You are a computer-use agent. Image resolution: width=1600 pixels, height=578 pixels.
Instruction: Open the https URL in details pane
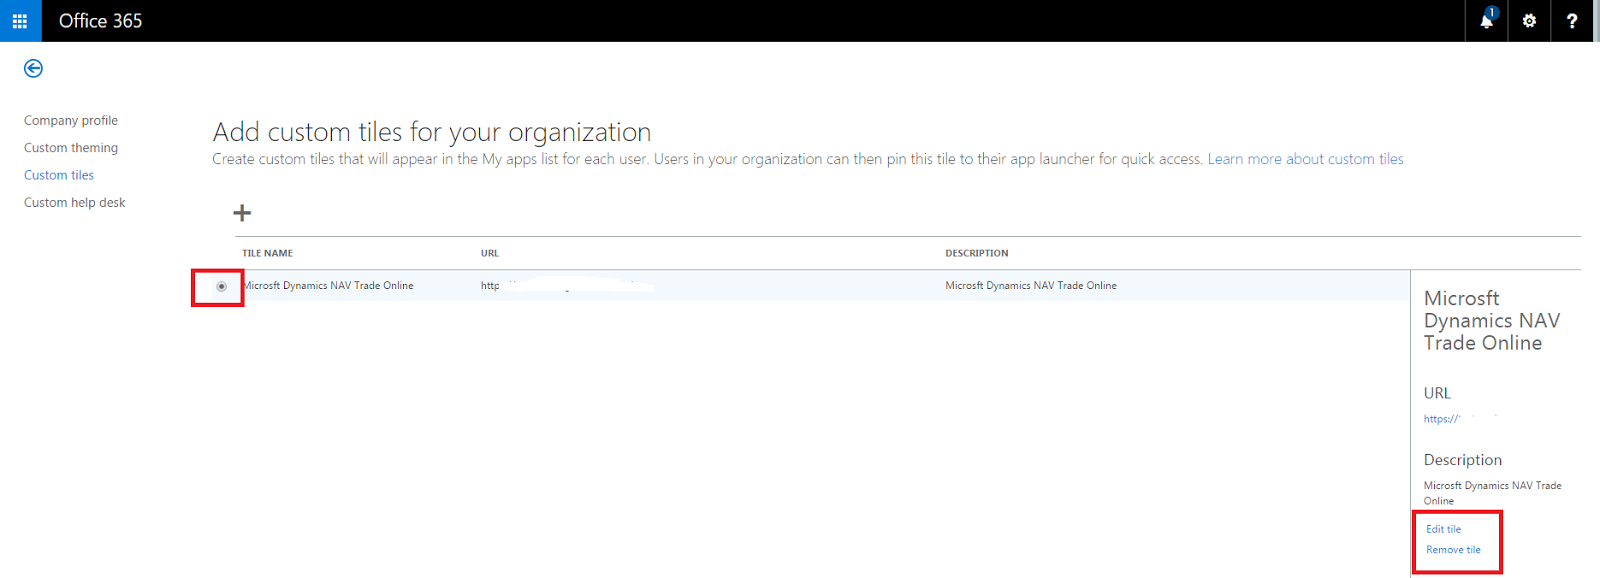coord(1442,419)
